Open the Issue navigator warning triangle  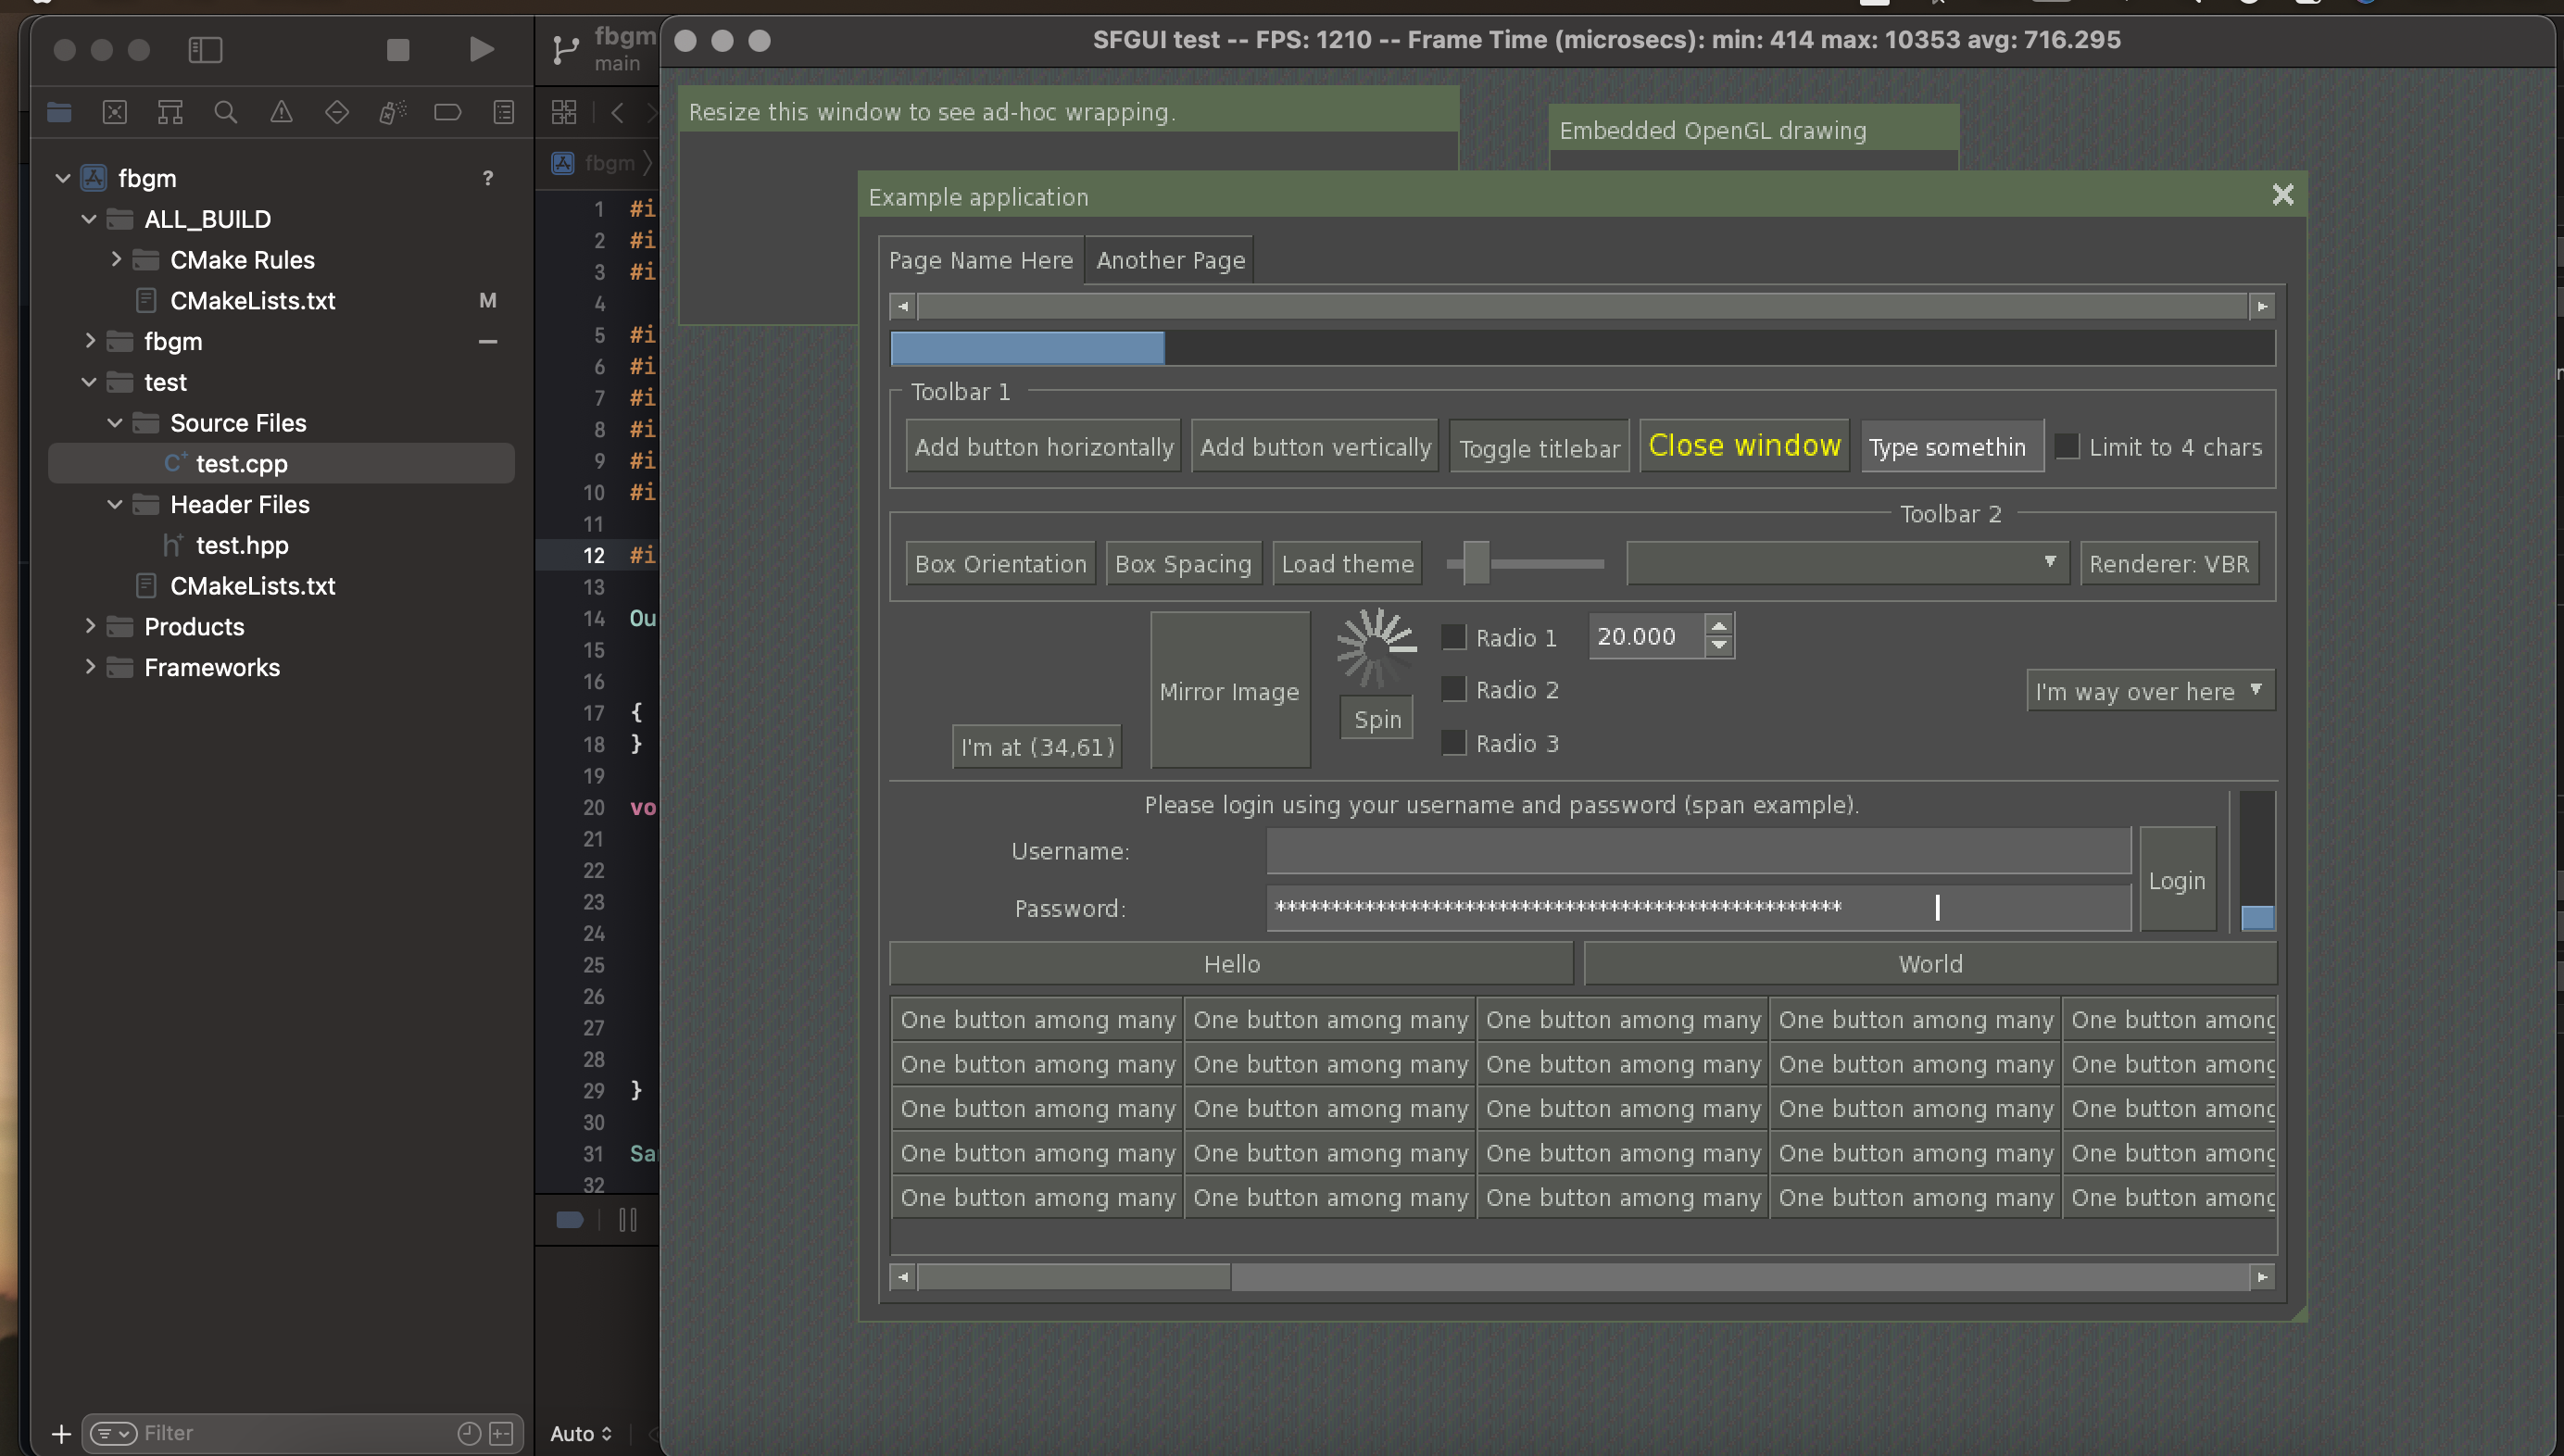281,112
